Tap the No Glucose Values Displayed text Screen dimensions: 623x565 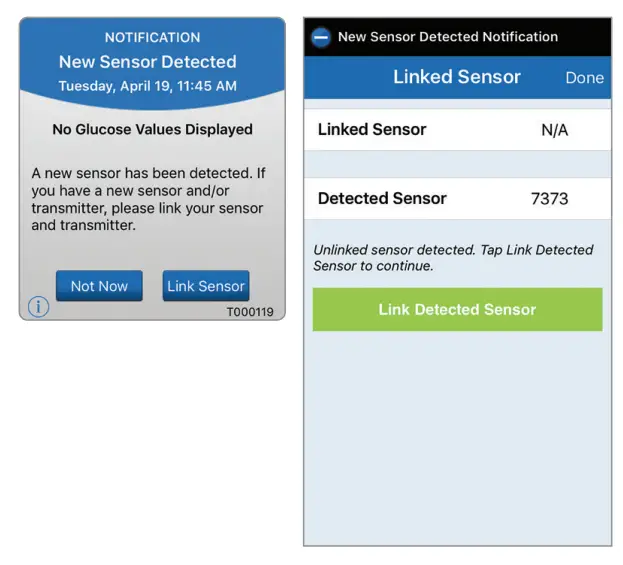click(152, 129)
